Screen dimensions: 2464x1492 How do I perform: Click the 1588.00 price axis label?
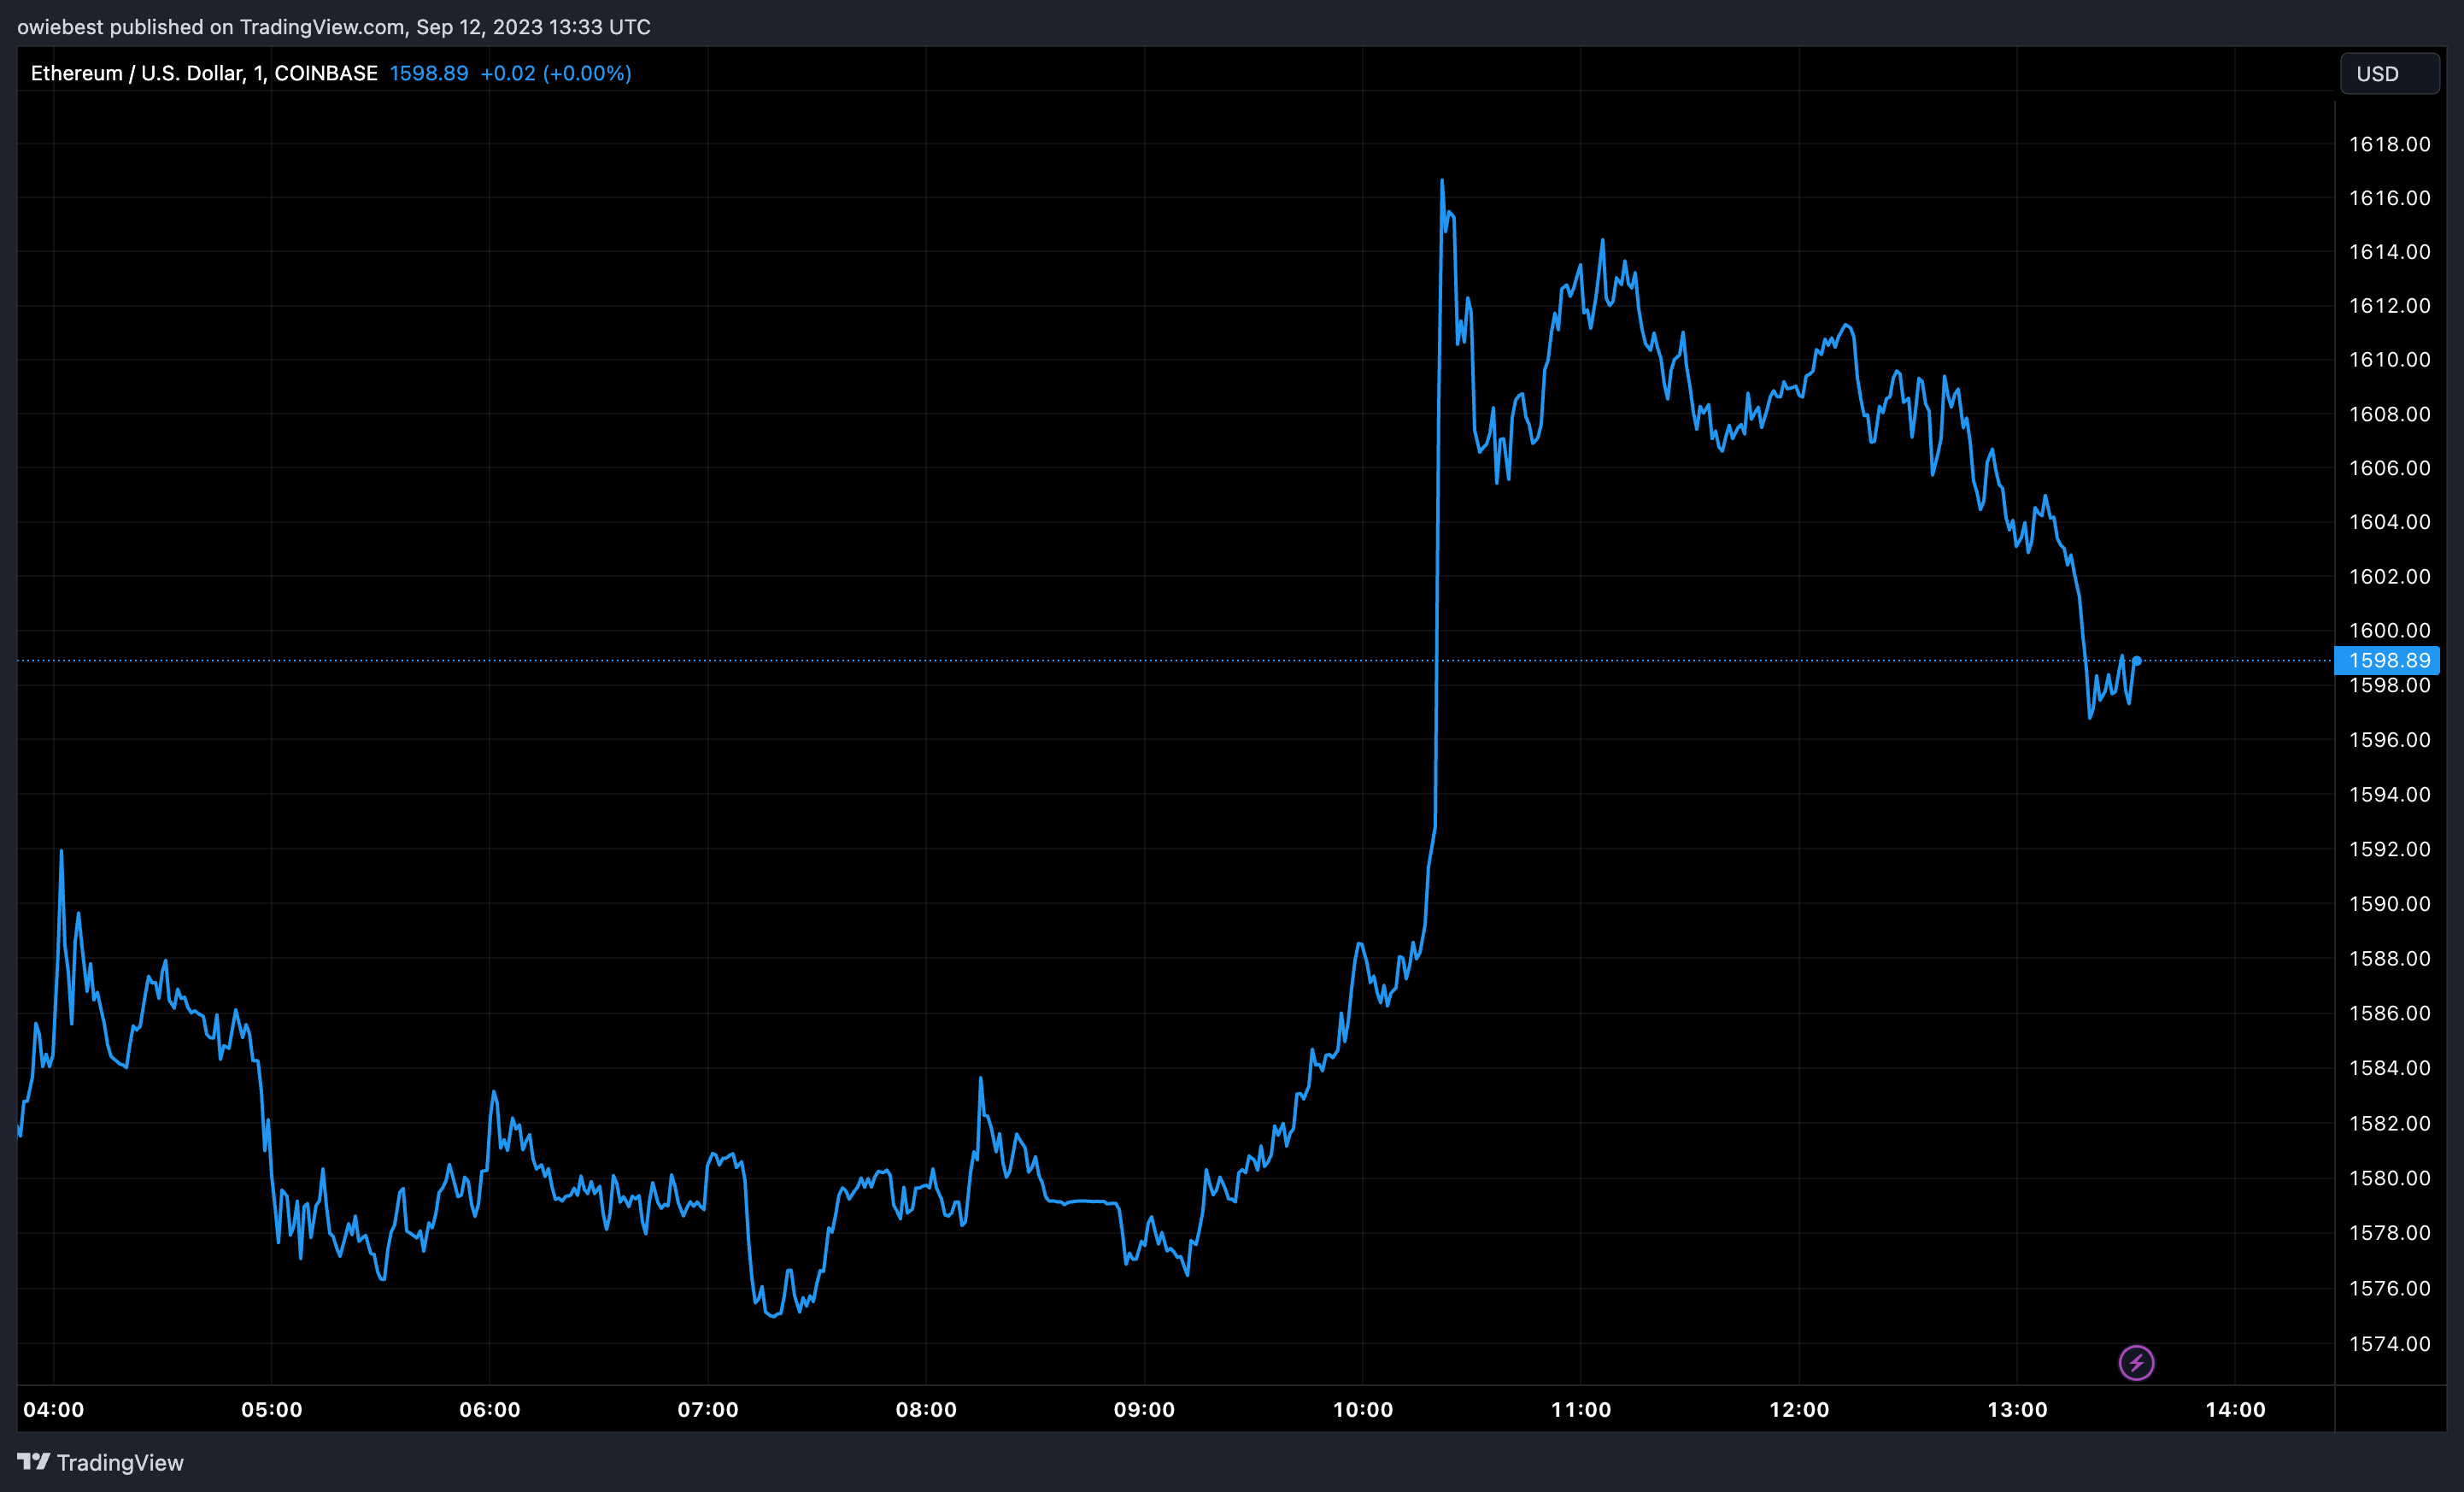[2389, 959]
